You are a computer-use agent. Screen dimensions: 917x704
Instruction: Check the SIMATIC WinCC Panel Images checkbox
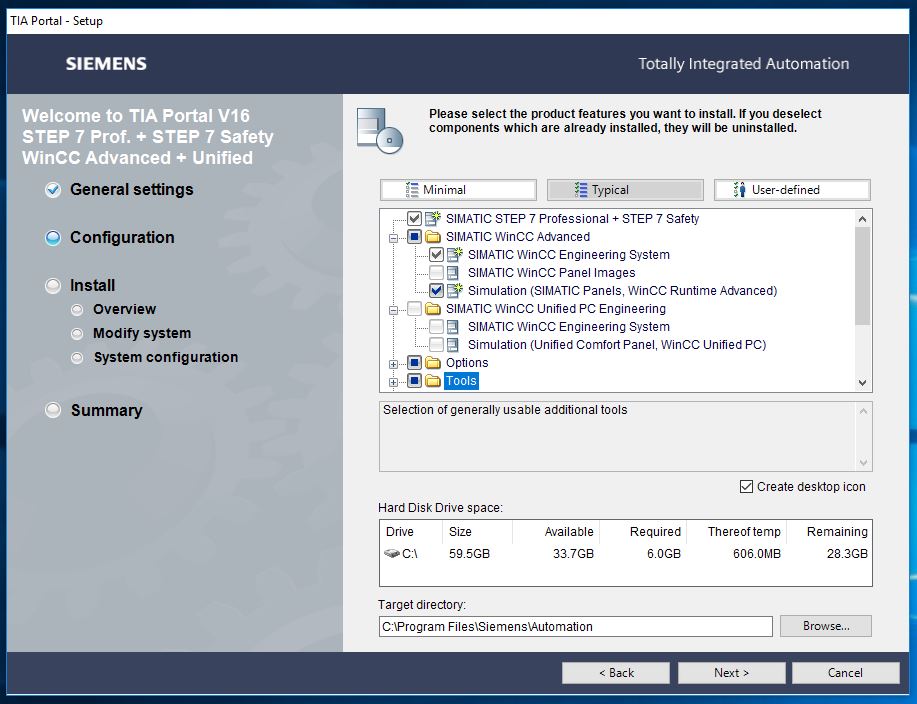[436, 273]
